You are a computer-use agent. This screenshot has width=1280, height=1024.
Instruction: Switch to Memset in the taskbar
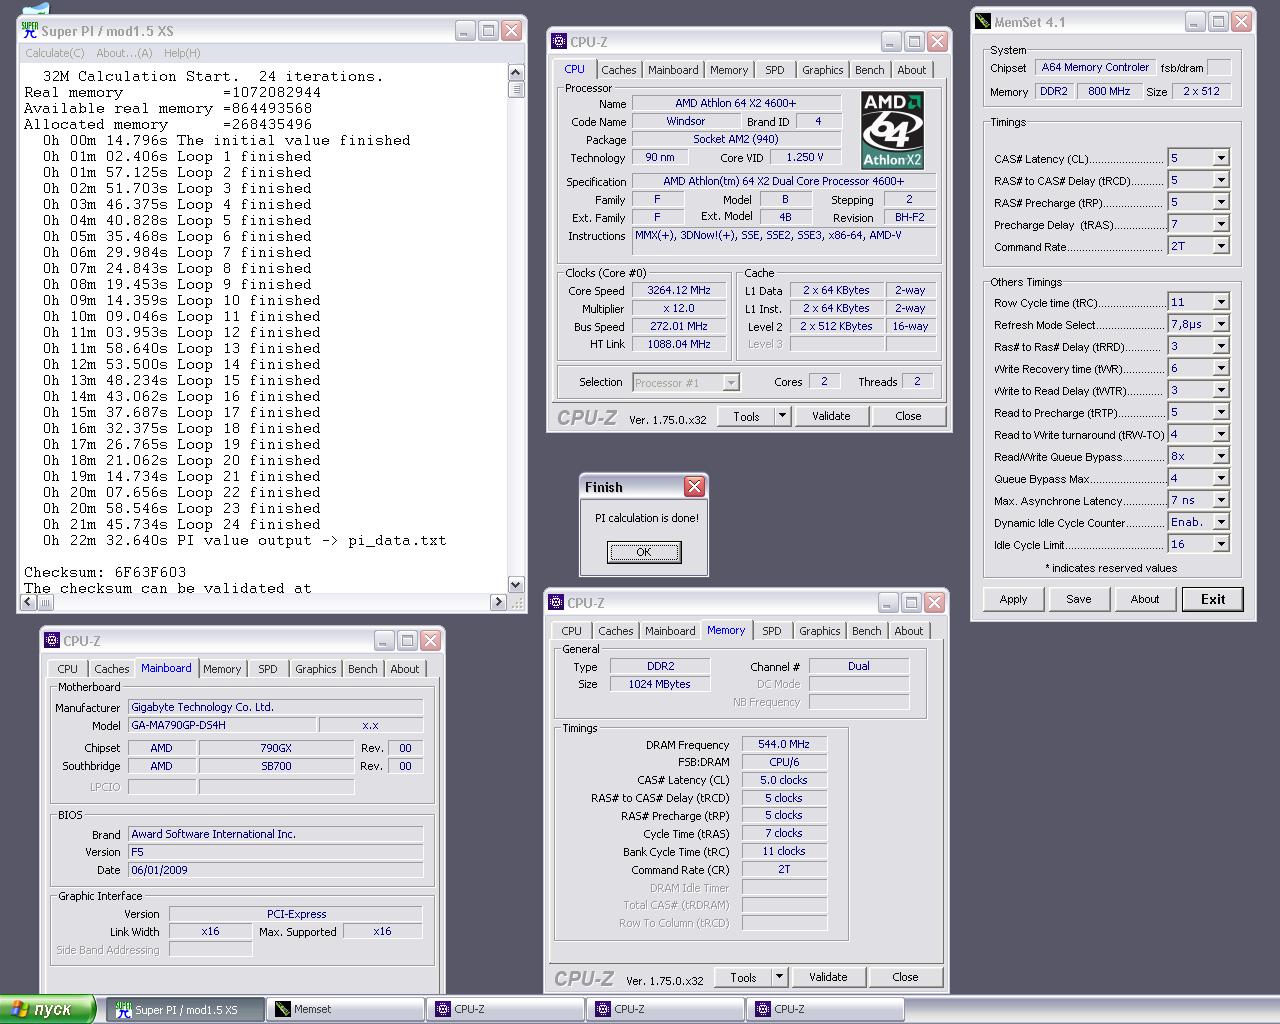click(x=347, y=1010)
